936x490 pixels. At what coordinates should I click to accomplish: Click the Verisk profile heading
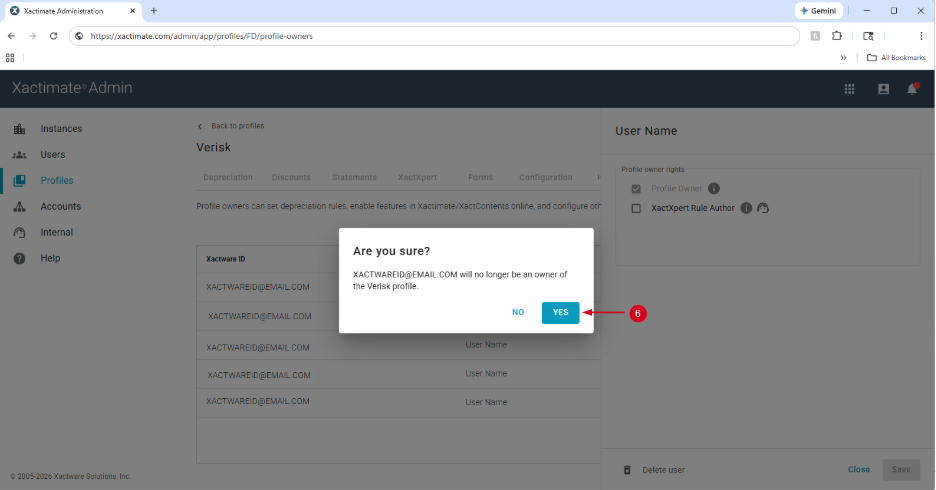(x=214, y=147)
